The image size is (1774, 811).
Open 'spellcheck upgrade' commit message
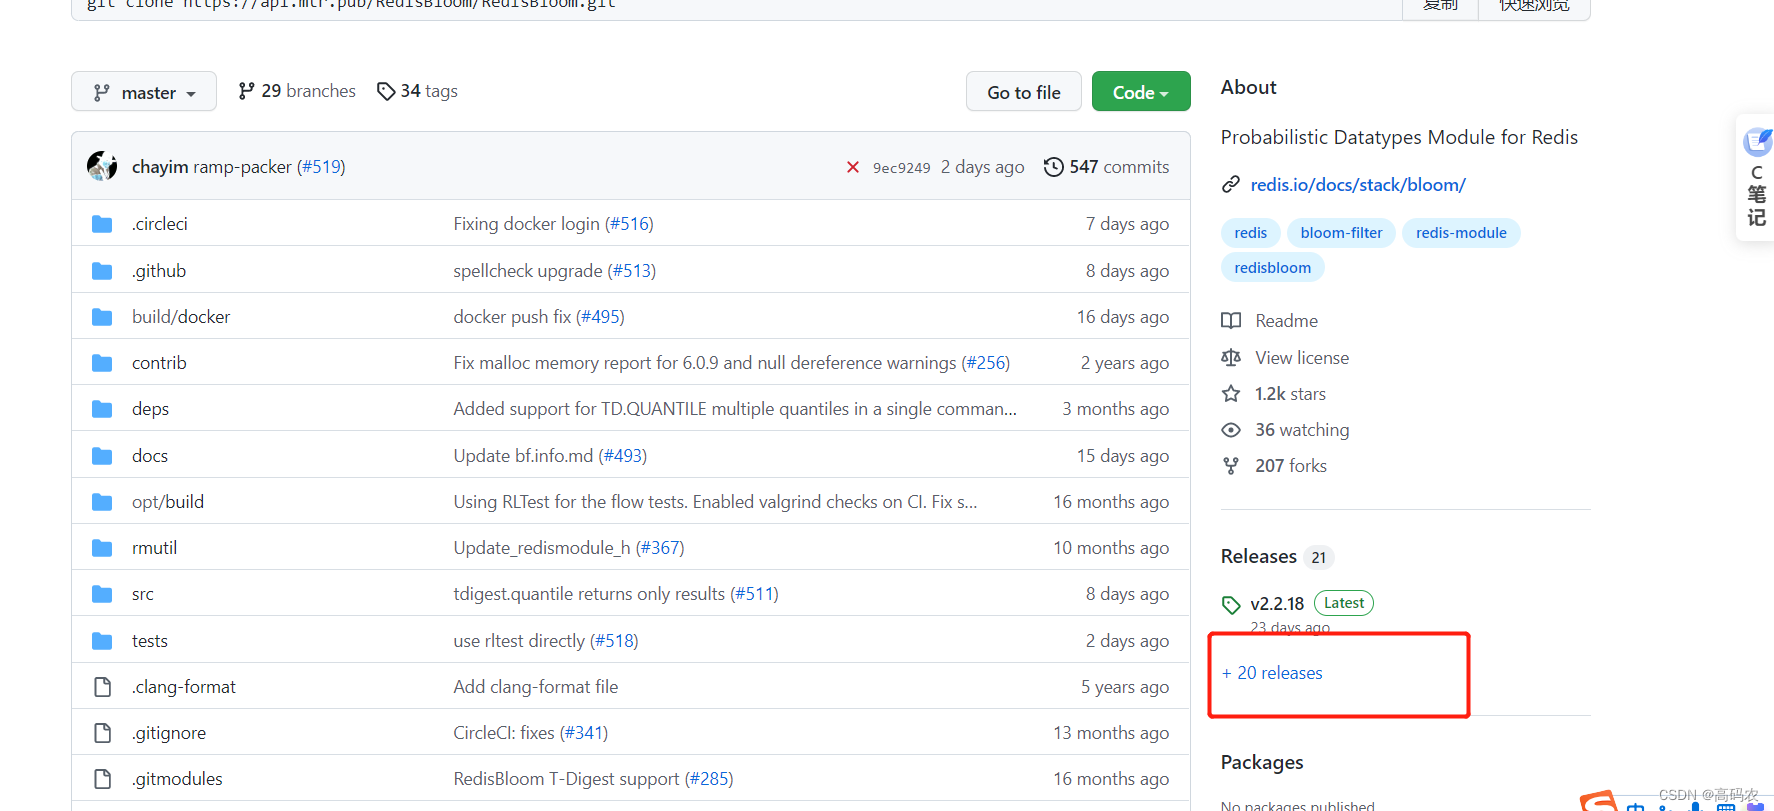click(528, 271)
